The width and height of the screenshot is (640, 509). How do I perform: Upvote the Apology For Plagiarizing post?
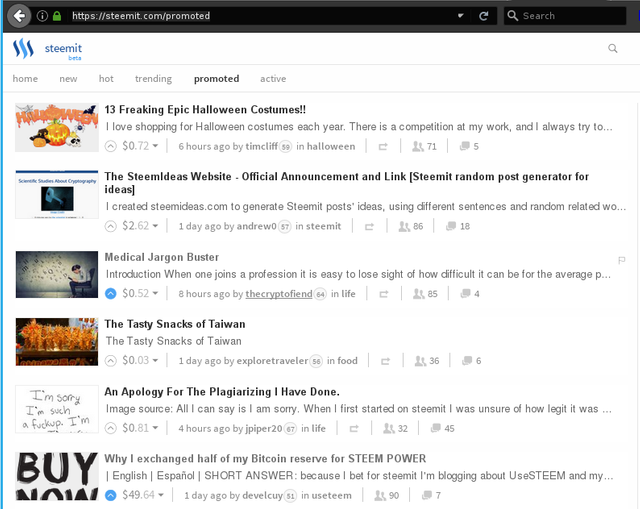click(x=111, y=428)
